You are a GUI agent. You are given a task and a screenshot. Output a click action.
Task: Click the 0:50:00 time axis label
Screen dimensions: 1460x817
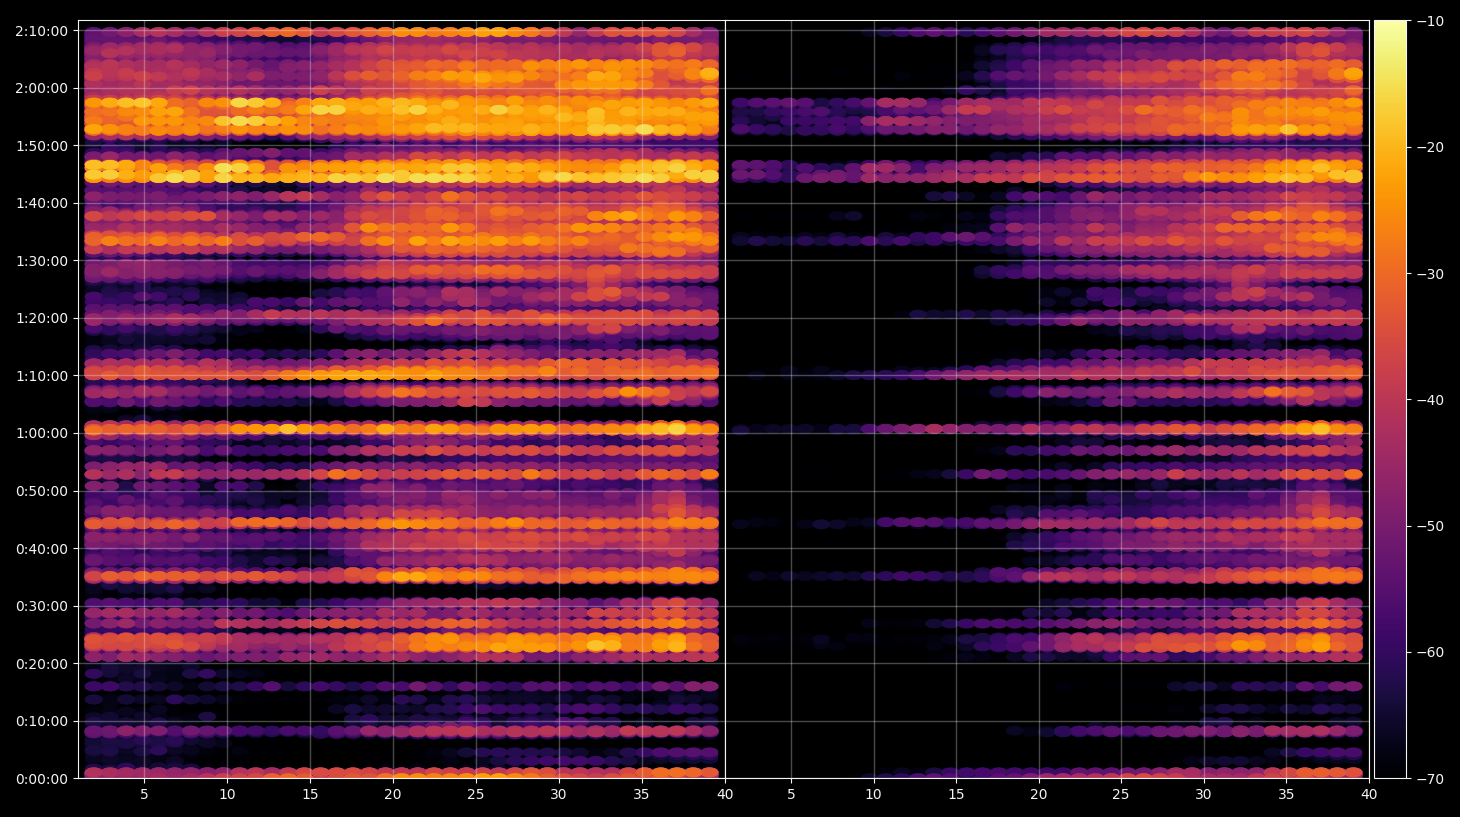click(x=41, y=491)
